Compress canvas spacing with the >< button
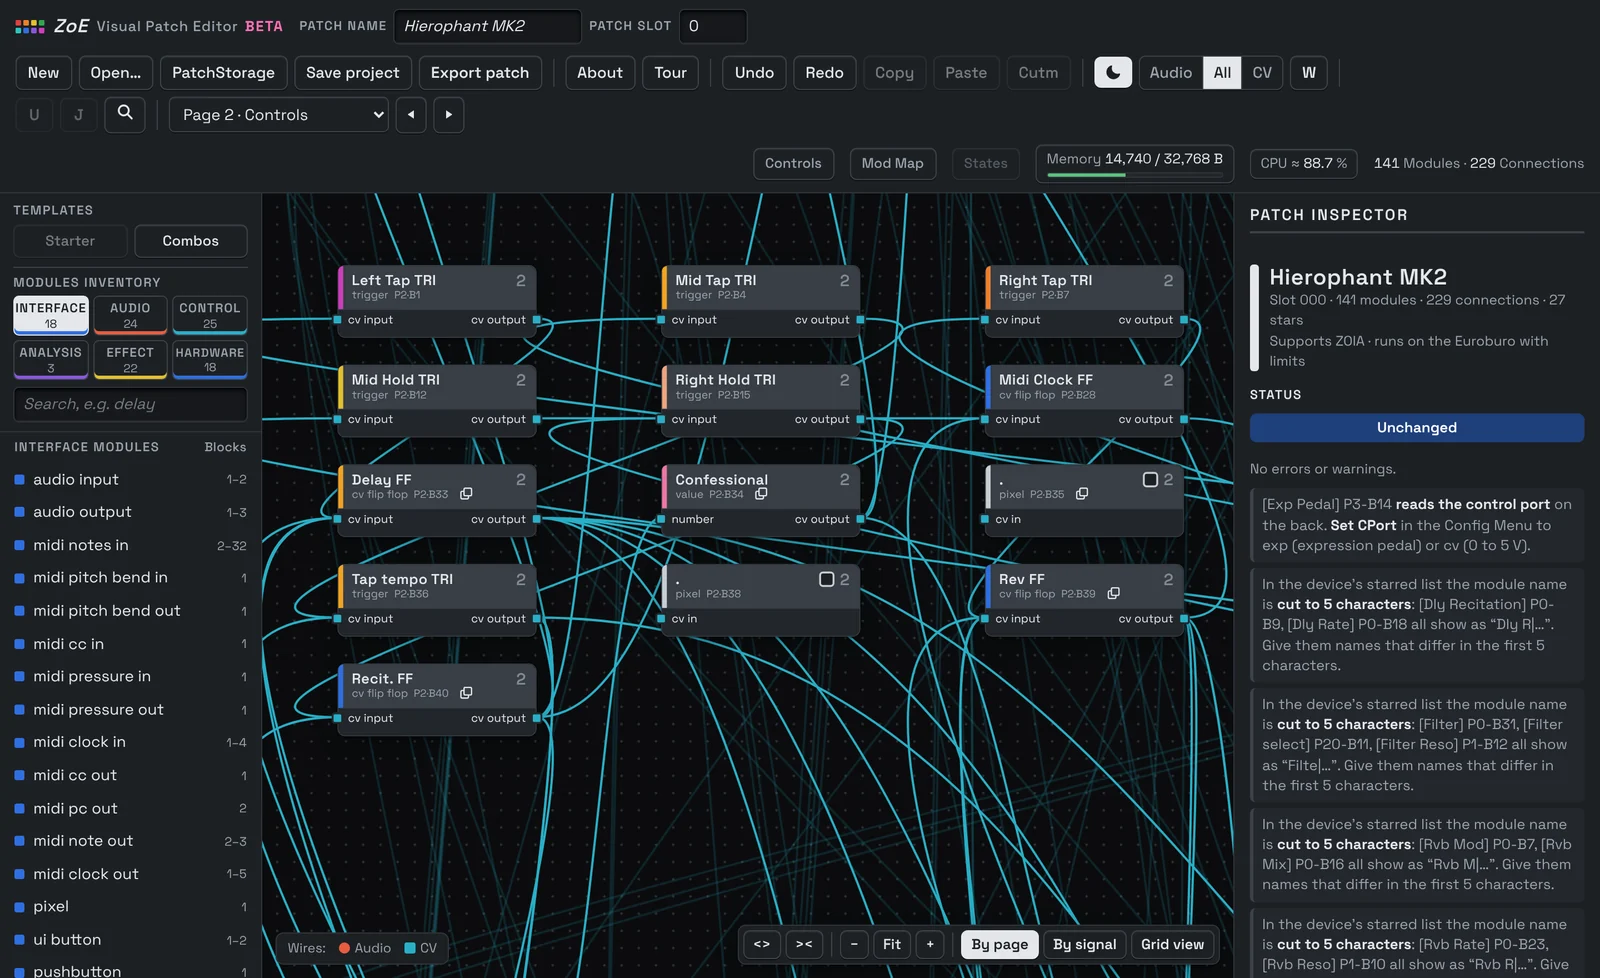 [x=804, y=944]
